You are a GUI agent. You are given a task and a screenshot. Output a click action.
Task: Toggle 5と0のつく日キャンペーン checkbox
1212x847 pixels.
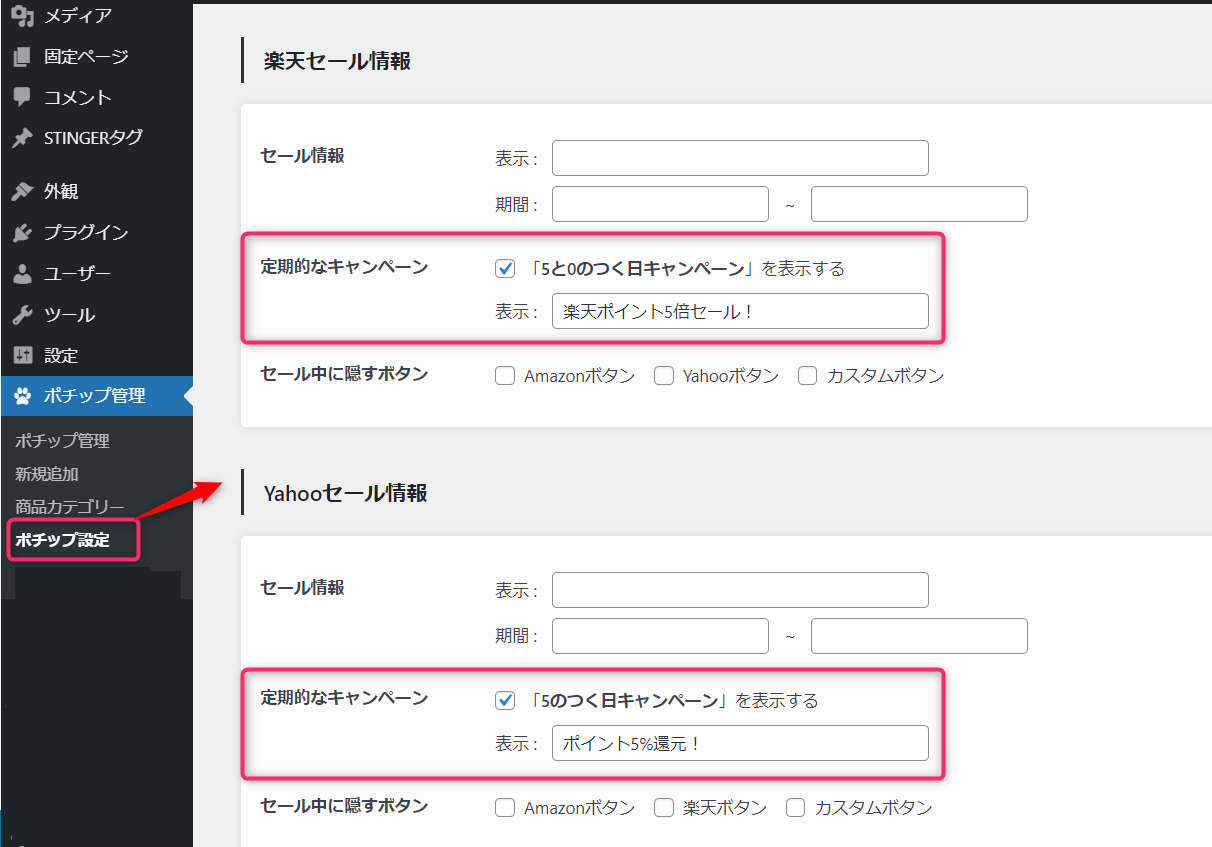click(x=505, y=268)
